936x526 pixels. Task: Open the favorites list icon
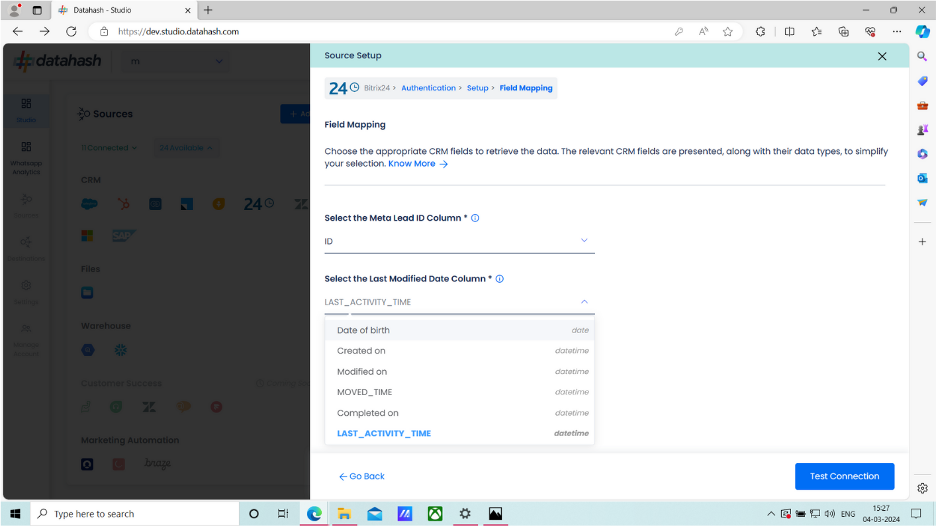click(816, 32)
